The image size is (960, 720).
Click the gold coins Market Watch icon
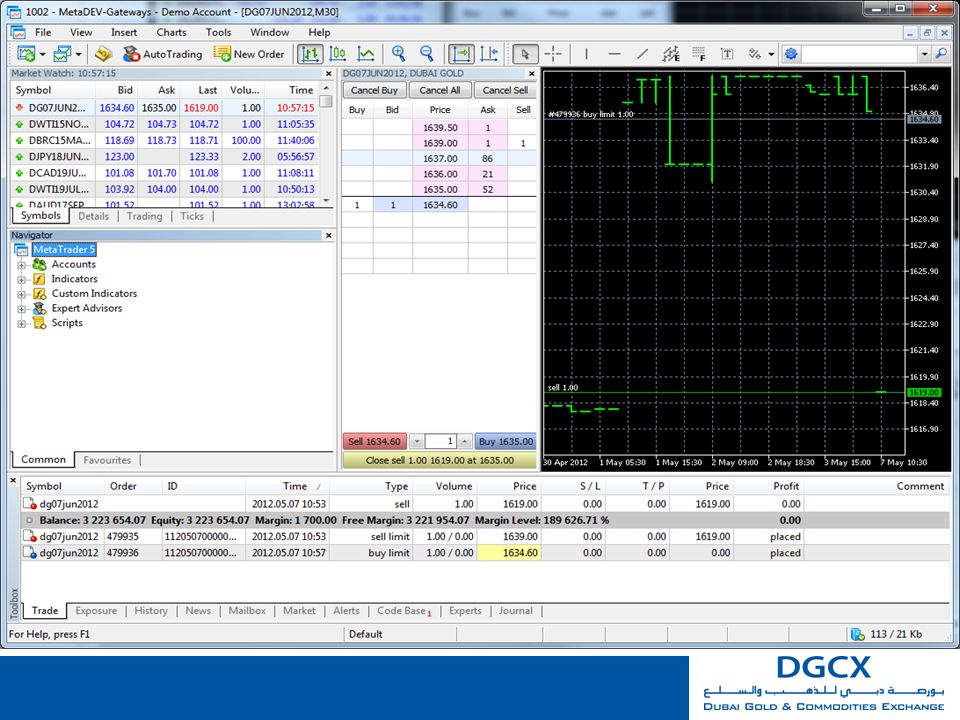[x=103, y=54]
